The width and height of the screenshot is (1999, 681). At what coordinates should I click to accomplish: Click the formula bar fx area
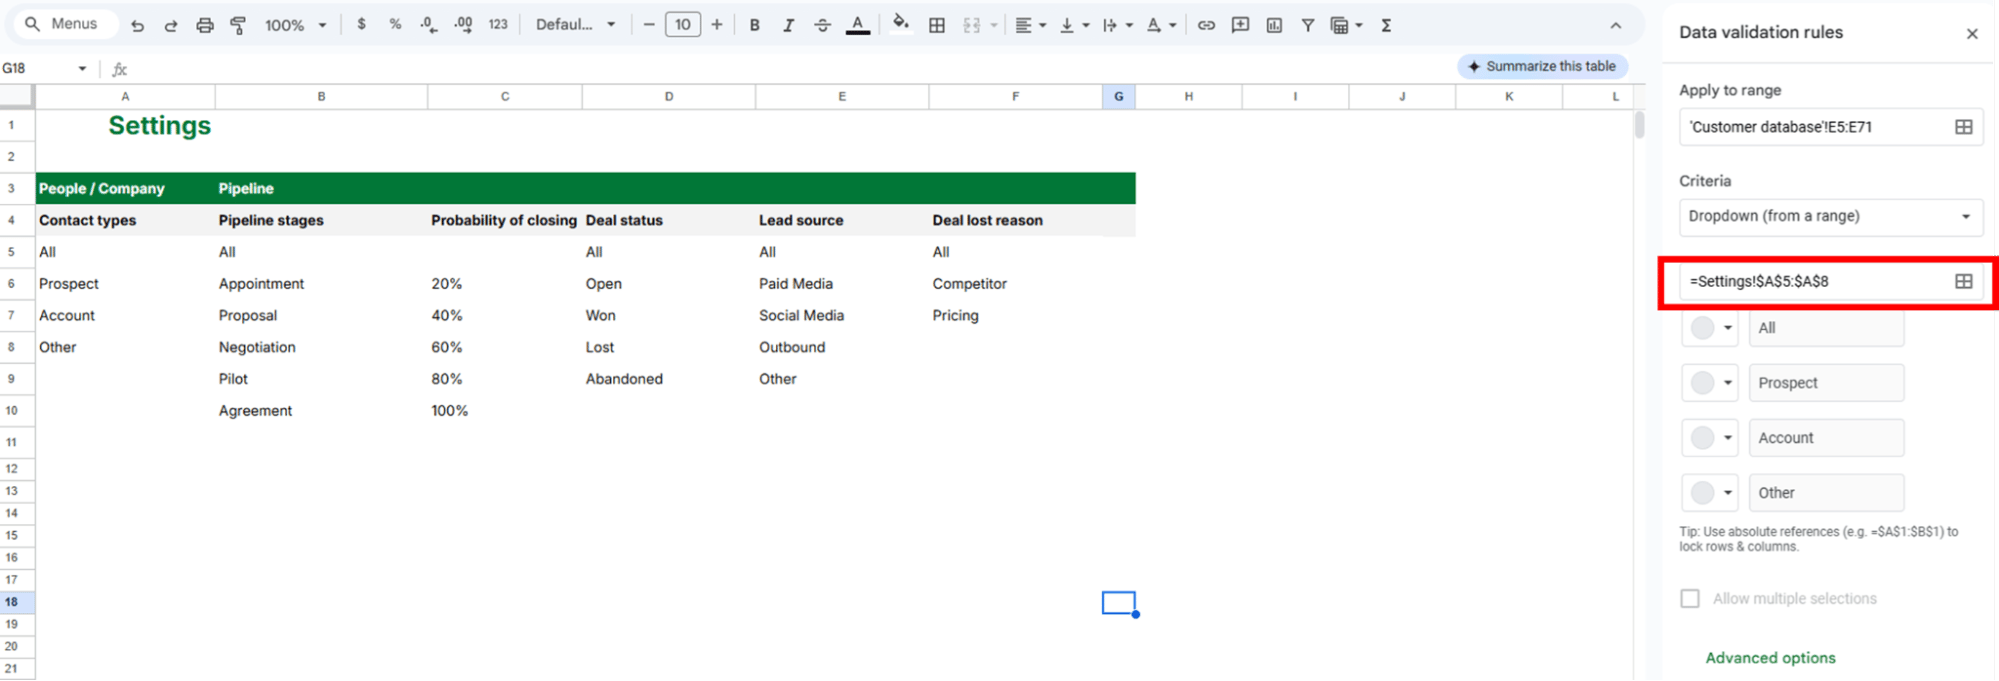pos(120,69)
